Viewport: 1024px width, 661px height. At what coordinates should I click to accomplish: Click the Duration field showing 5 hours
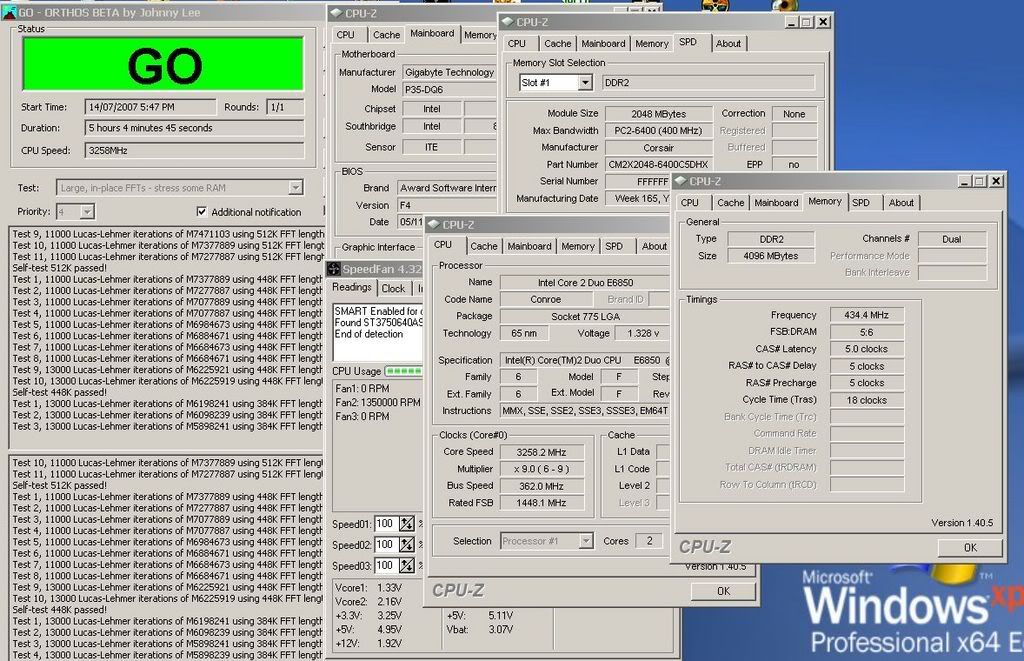tap(194, 128)
